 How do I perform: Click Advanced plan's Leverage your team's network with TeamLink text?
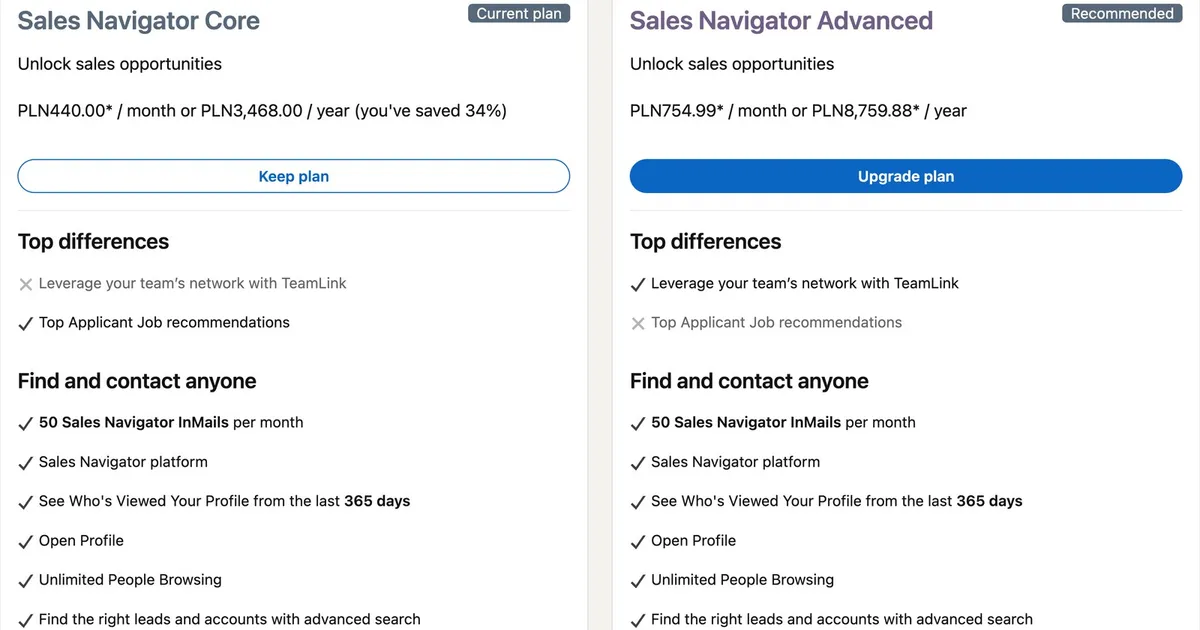(x=805, y=283)
